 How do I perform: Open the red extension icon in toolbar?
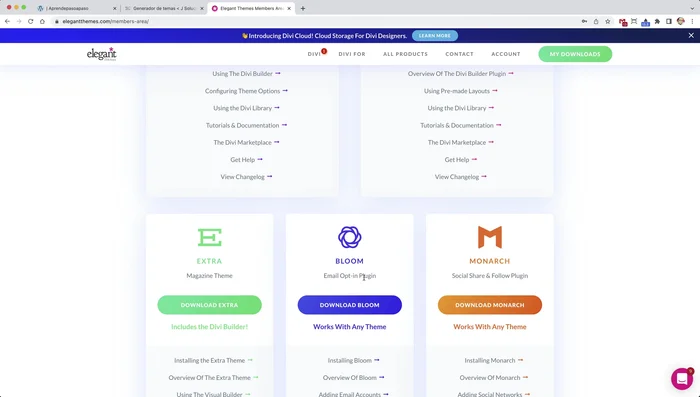(623, 22)
